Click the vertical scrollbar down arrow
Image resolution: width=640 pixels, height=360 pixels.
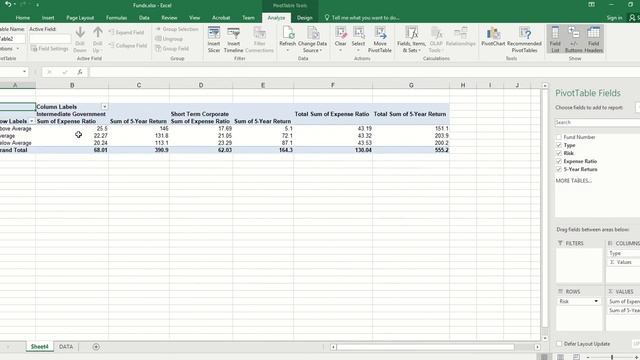(545, 338)
